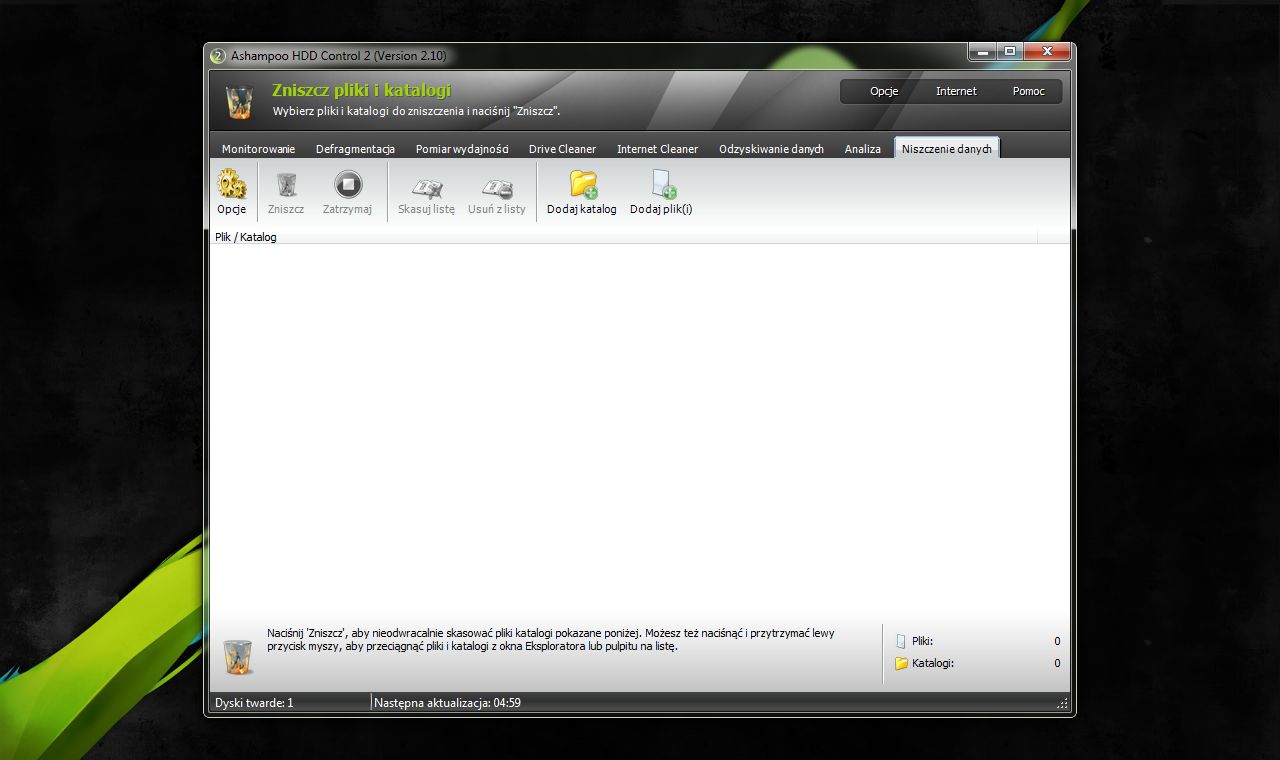Click the Plik / Katalog column header
Viewport: 1280px width, 760px height.
point(624,237)
